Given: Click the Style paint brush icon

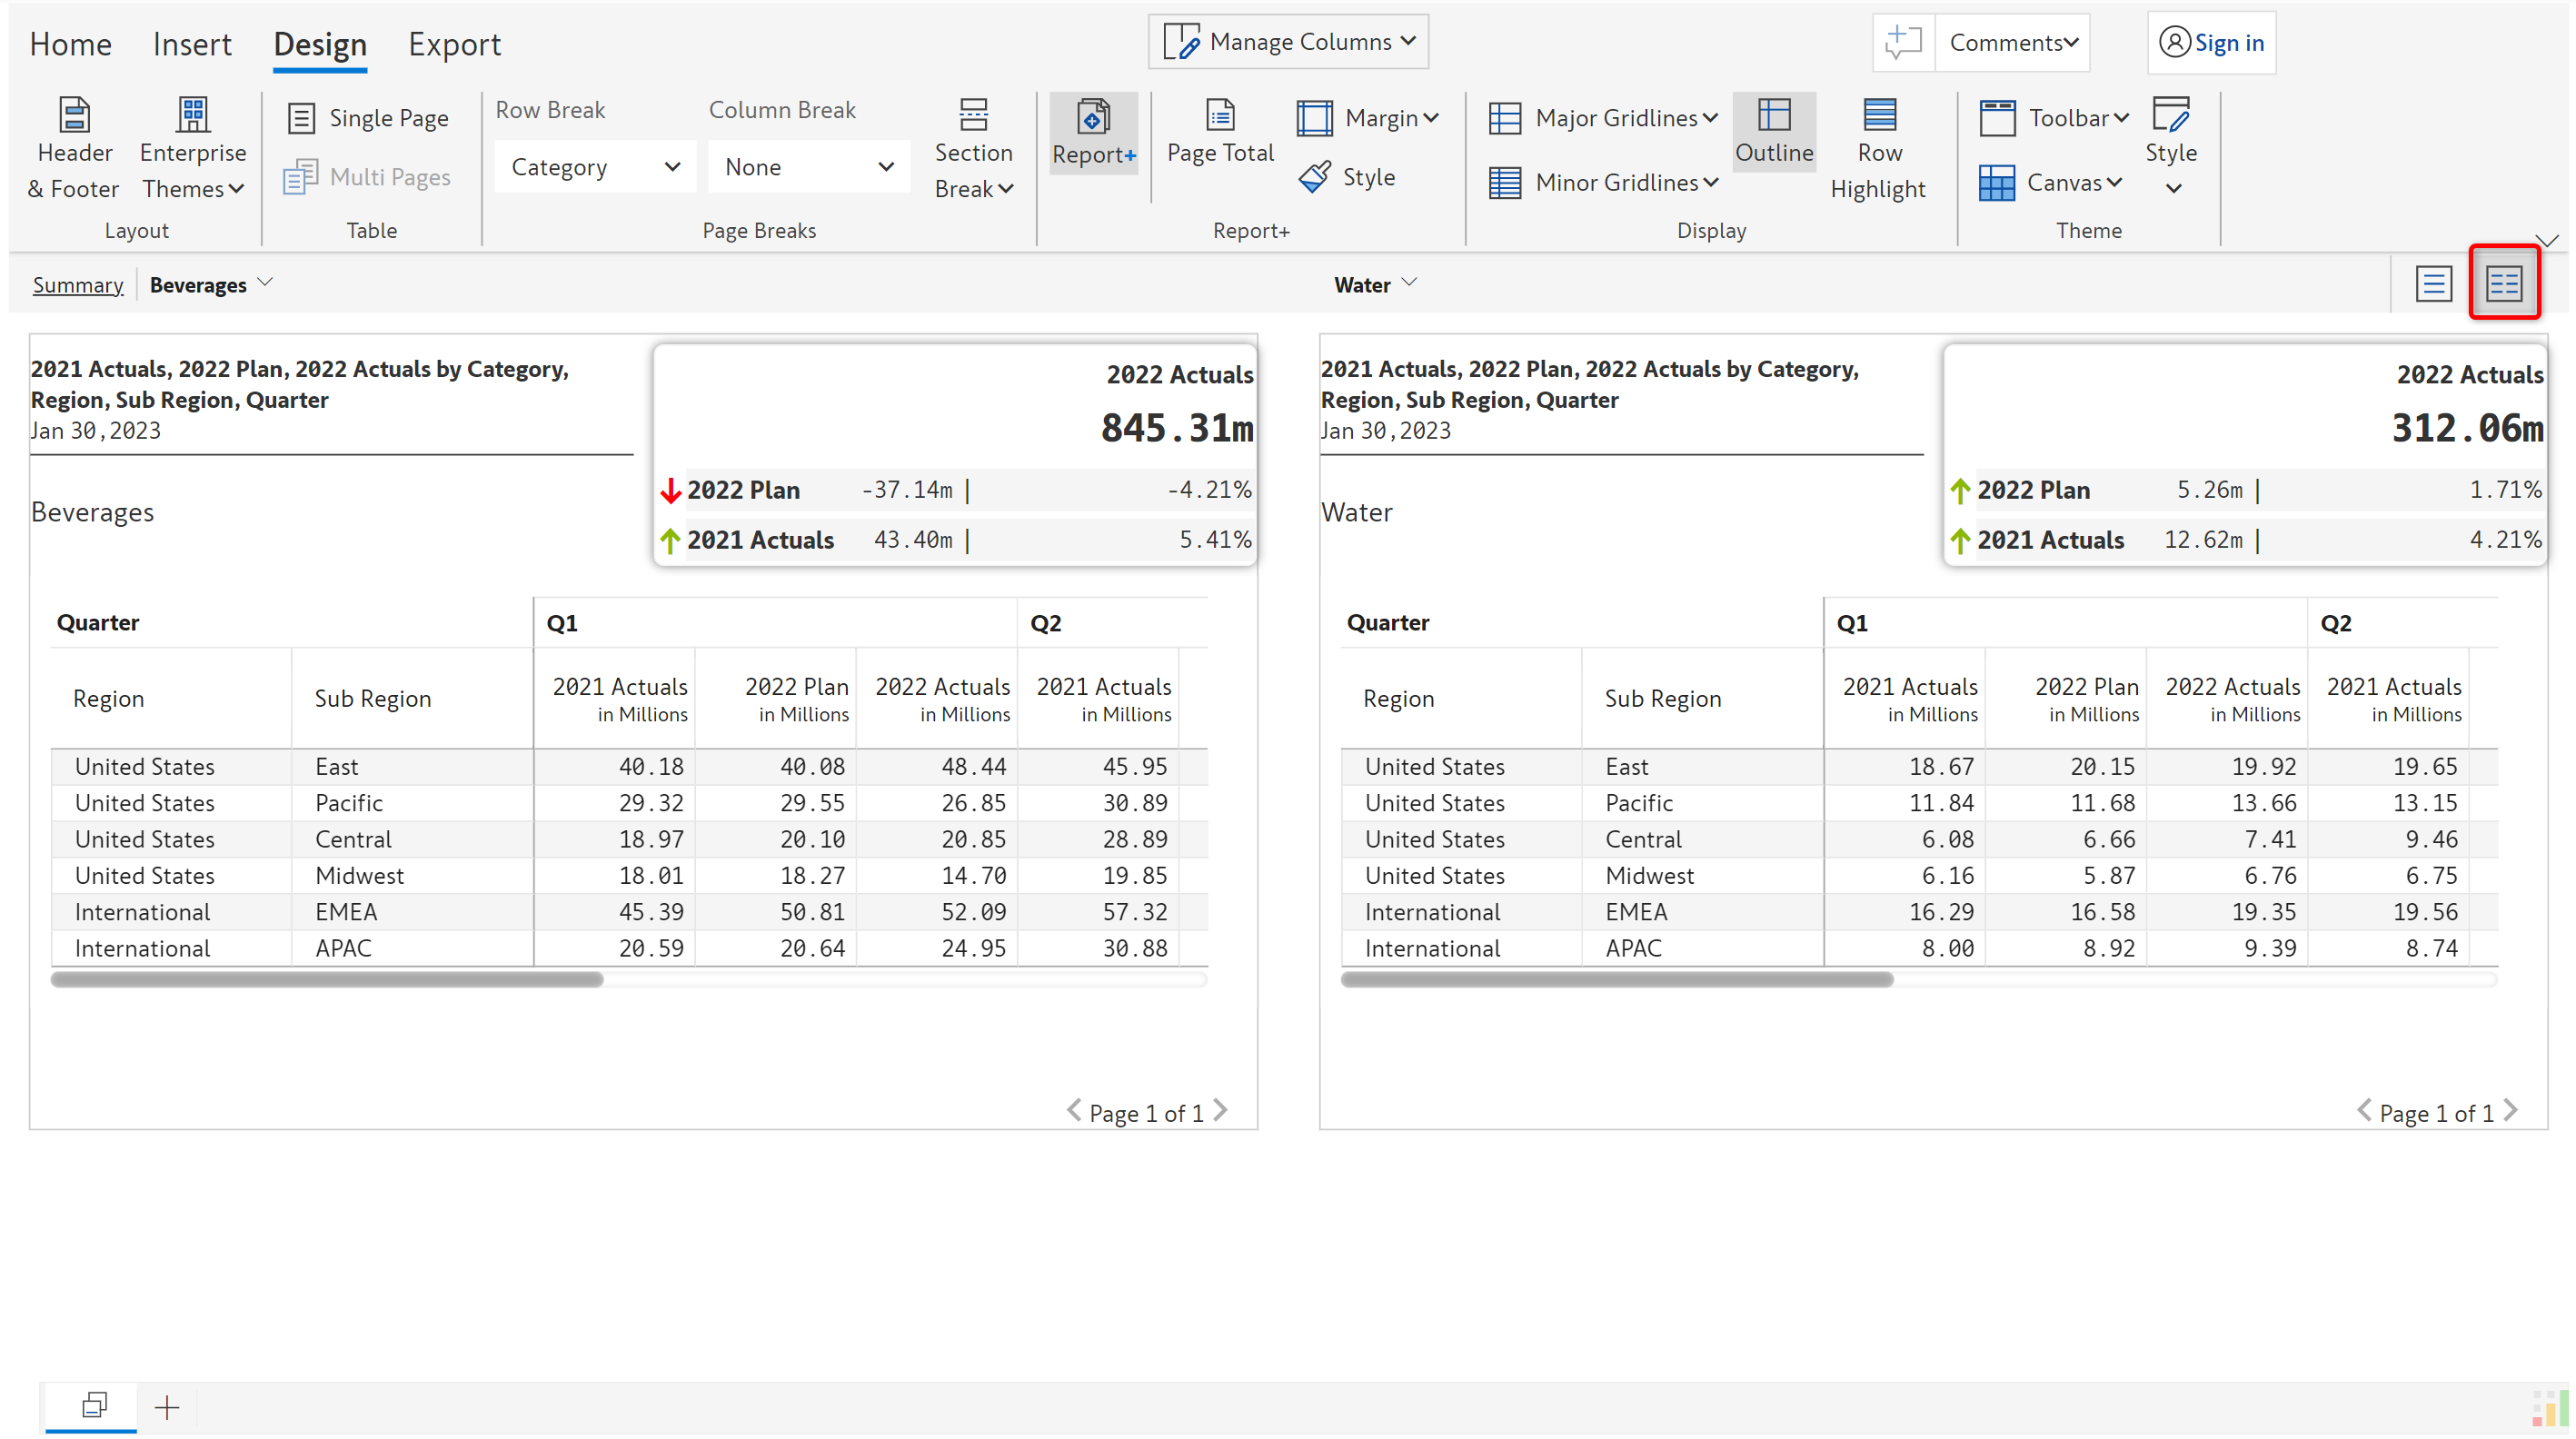Looking at the screenshot, I should [1315, 177].
